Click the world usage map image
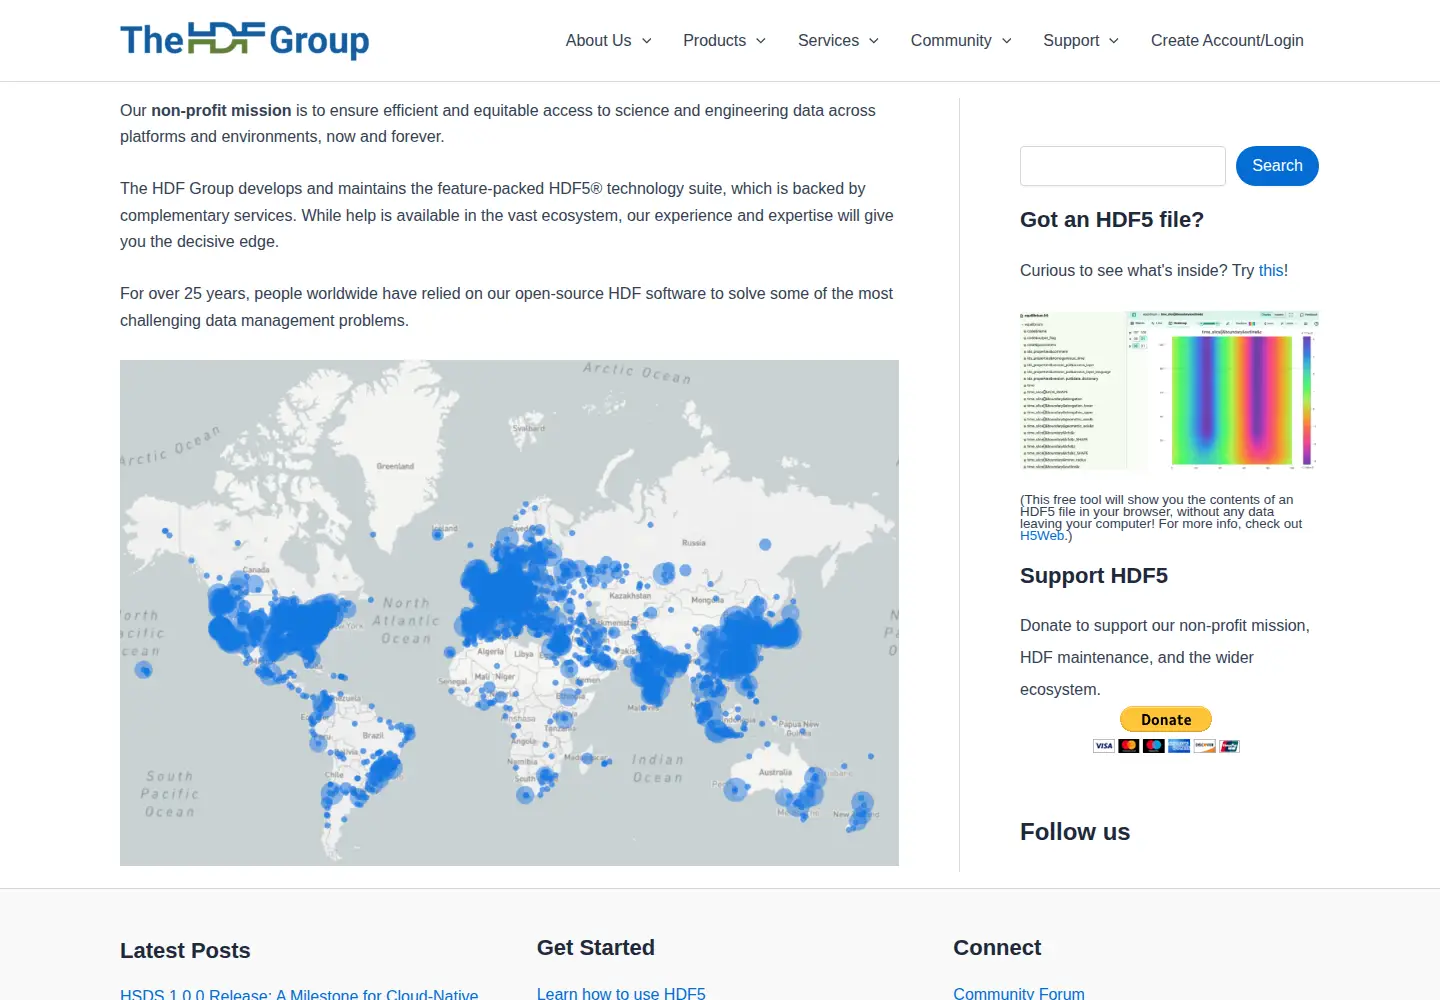The image size is (1440, 1000). [509, 613]
